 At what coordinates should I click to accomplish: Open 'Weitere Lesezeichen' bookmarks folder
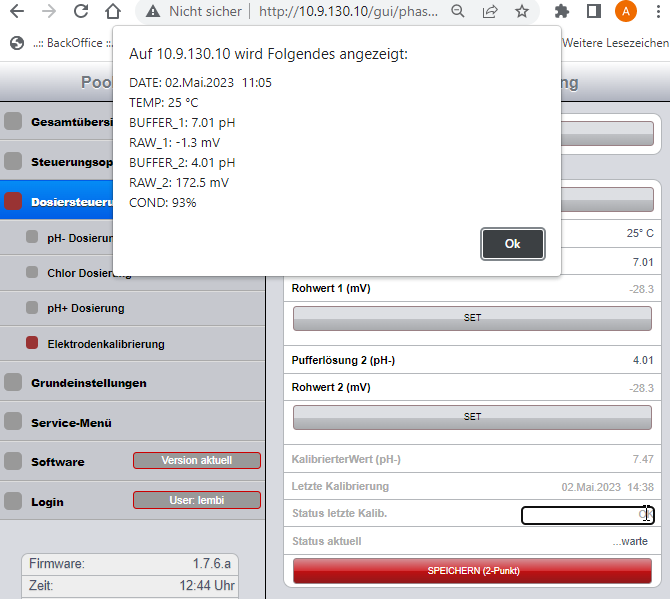click(x=615, y=43)
